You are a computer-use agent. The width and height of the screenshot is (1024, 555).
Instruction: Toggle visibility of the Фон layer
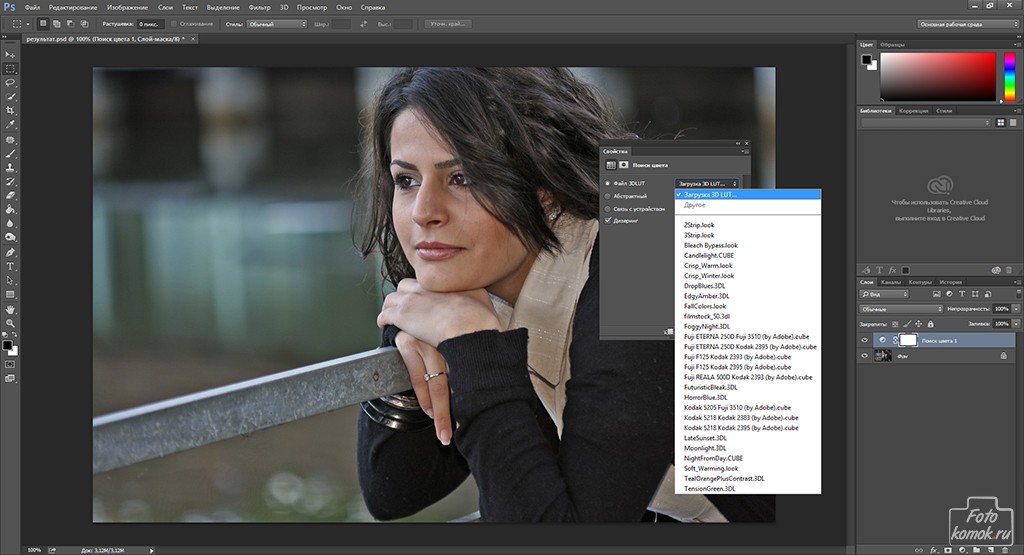pos(866,356)
